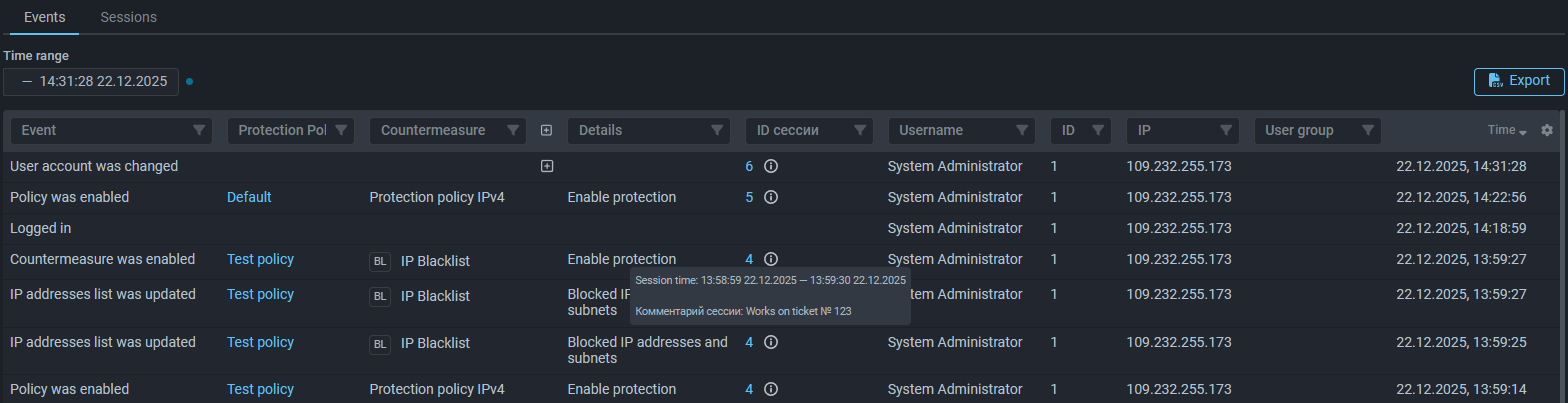Click the IP column filter icon
This screenshot has width=1568, height=403.
(1226, 130)
